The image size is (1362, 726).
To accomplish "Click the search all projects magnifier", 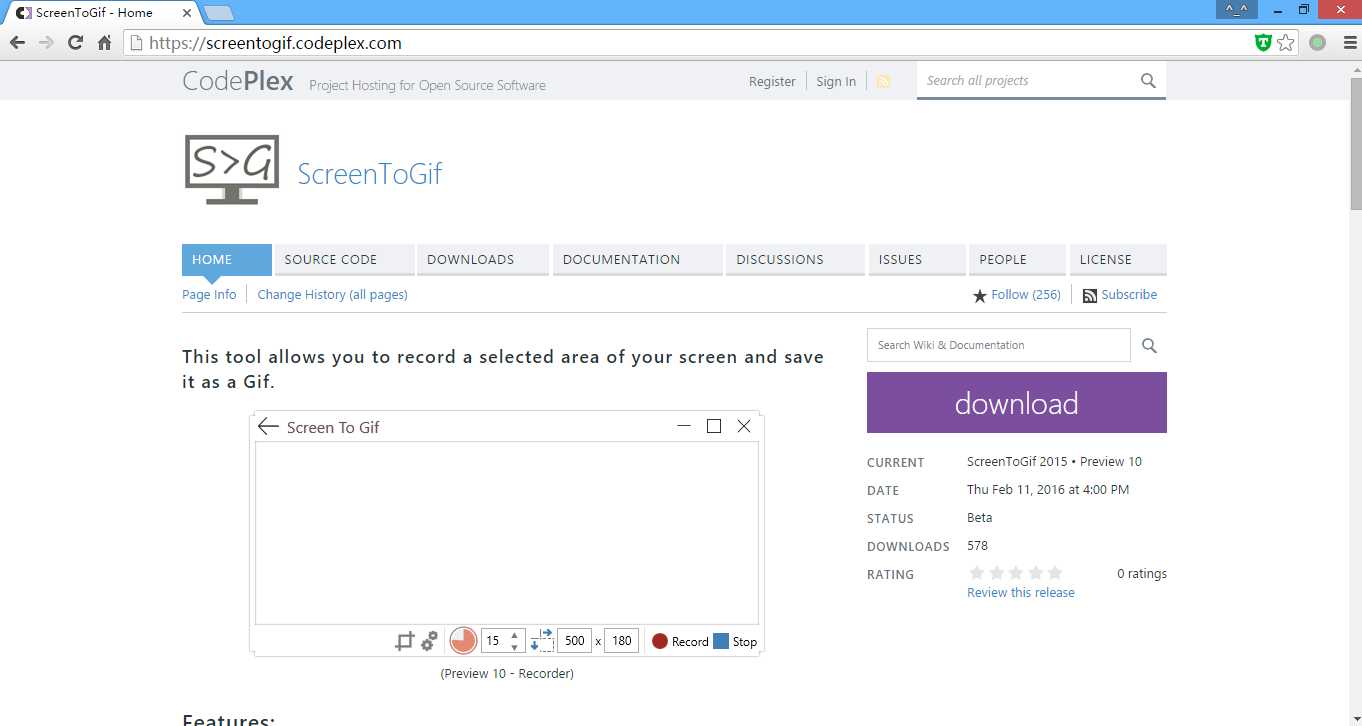I will 1148,81.
